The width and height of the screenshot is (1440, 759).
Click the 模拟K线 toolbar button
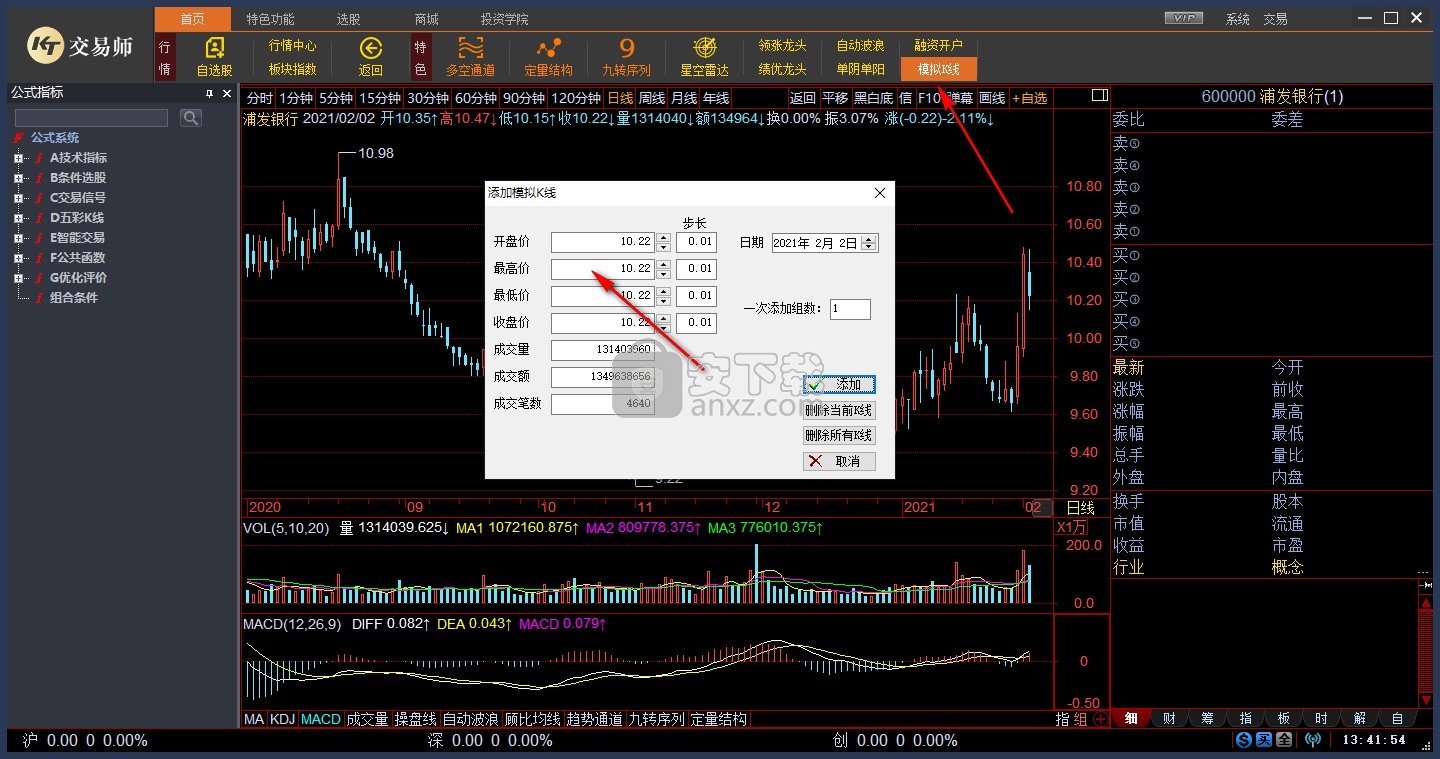click(939, 69)
